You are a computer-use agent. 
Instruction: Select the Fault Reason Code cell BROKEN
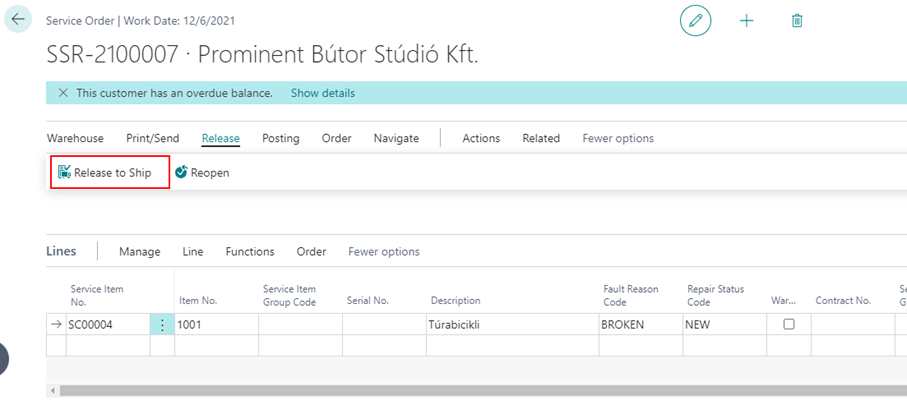pyautogui.click(x=638, y=325)
